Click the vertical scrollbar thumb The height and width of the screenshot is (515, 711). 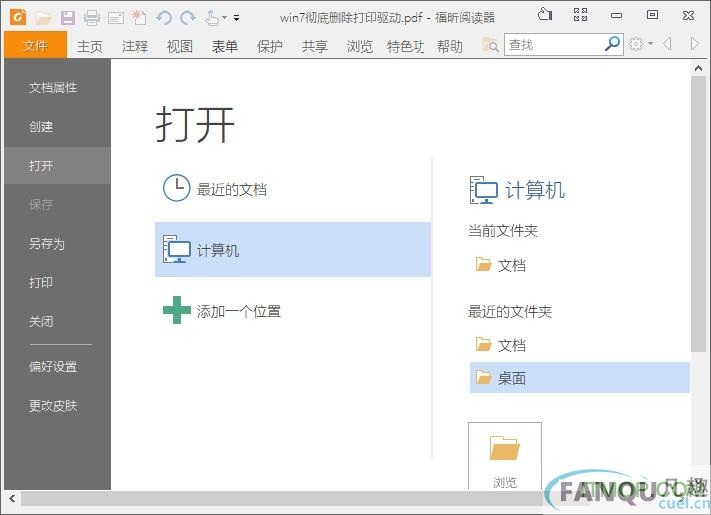click(698, 214)
